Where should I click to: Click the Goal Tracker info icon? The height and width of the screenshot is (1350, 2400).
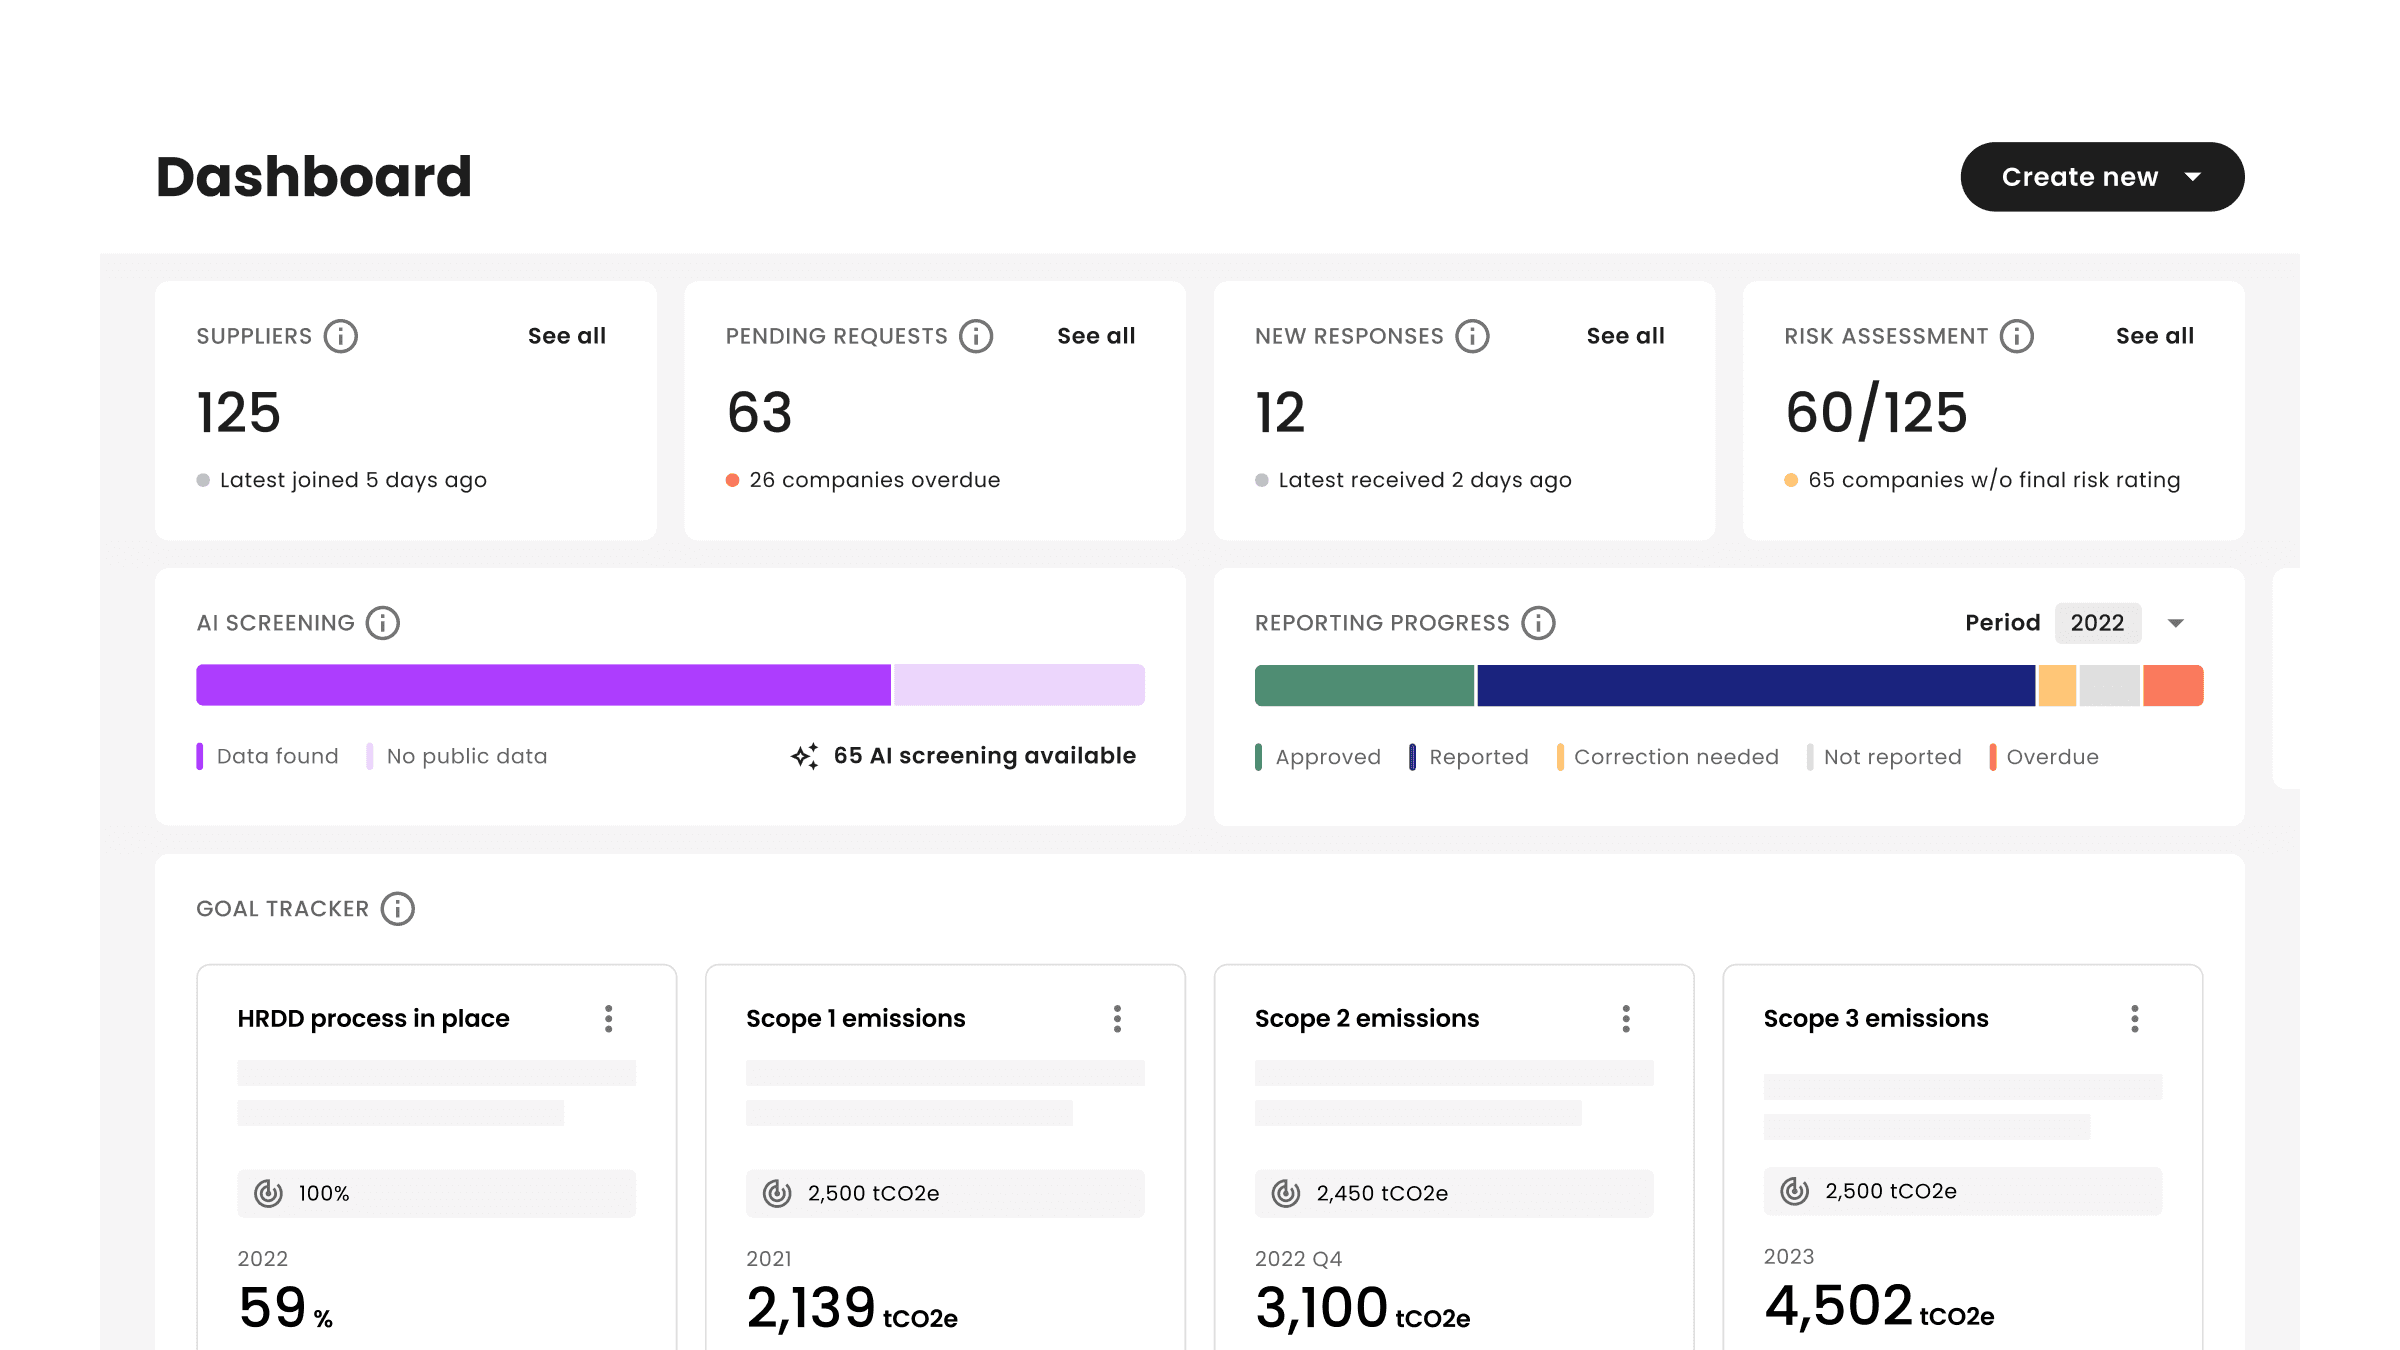tap(397, 909)
